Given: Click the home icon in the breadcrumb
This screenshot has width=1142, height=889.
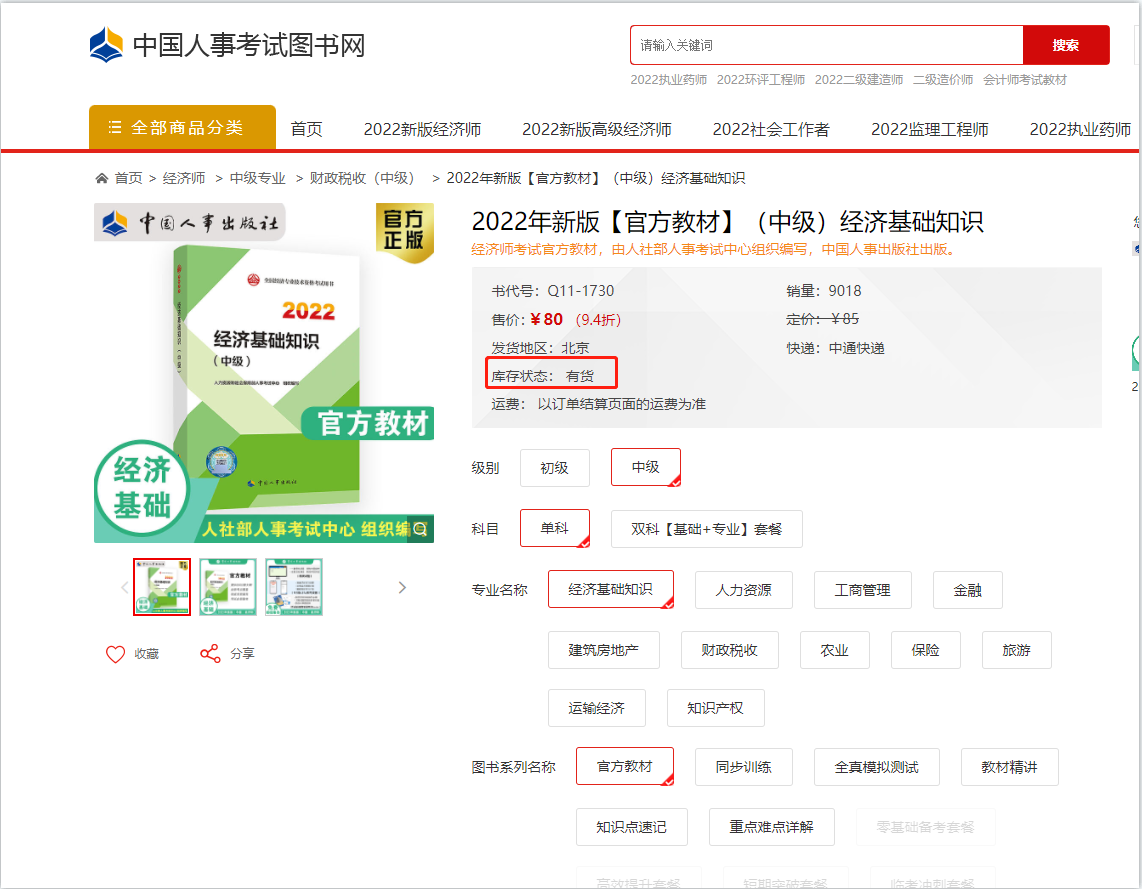Looking at the screenshot, I should click(101, 177).
